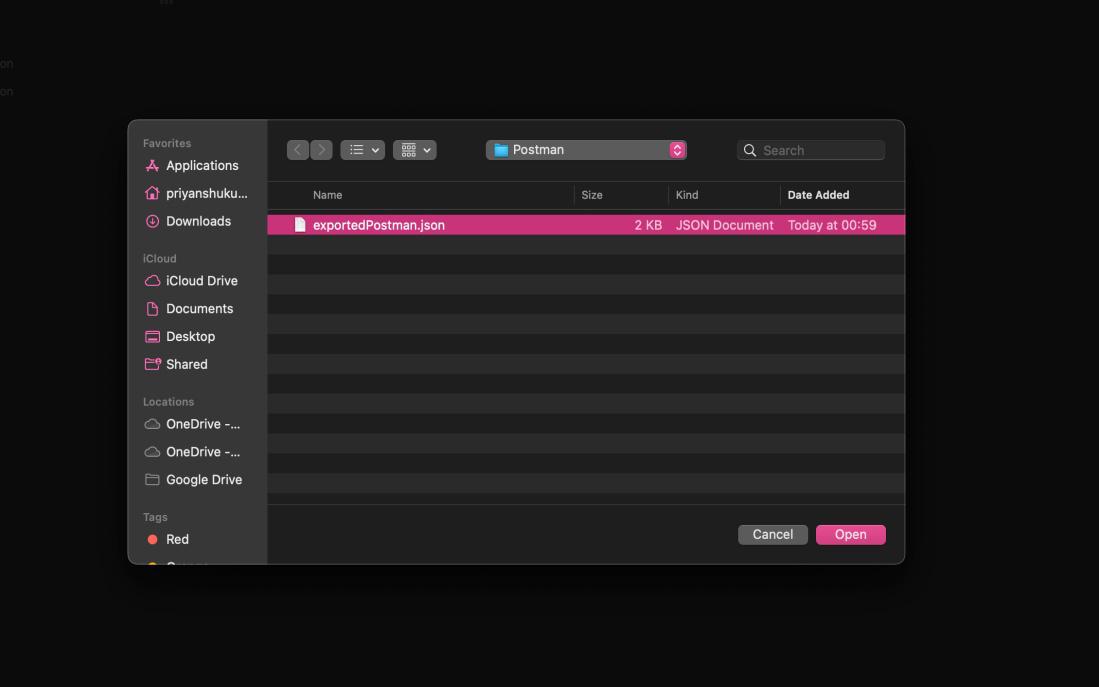
Task: Click the Desktop sidebar icon
Action: [x=152, y=336]
